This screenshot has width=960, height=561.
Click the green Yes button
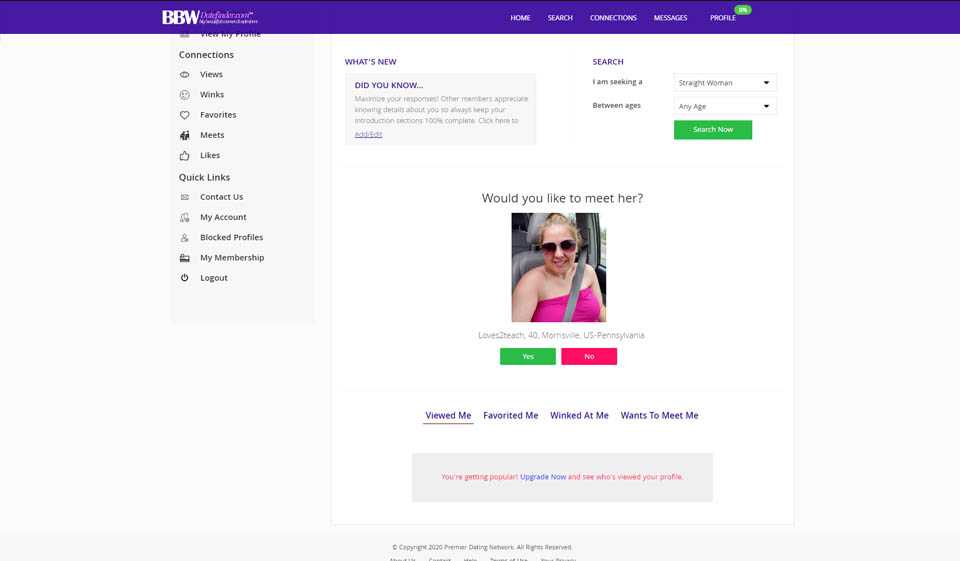528,357
